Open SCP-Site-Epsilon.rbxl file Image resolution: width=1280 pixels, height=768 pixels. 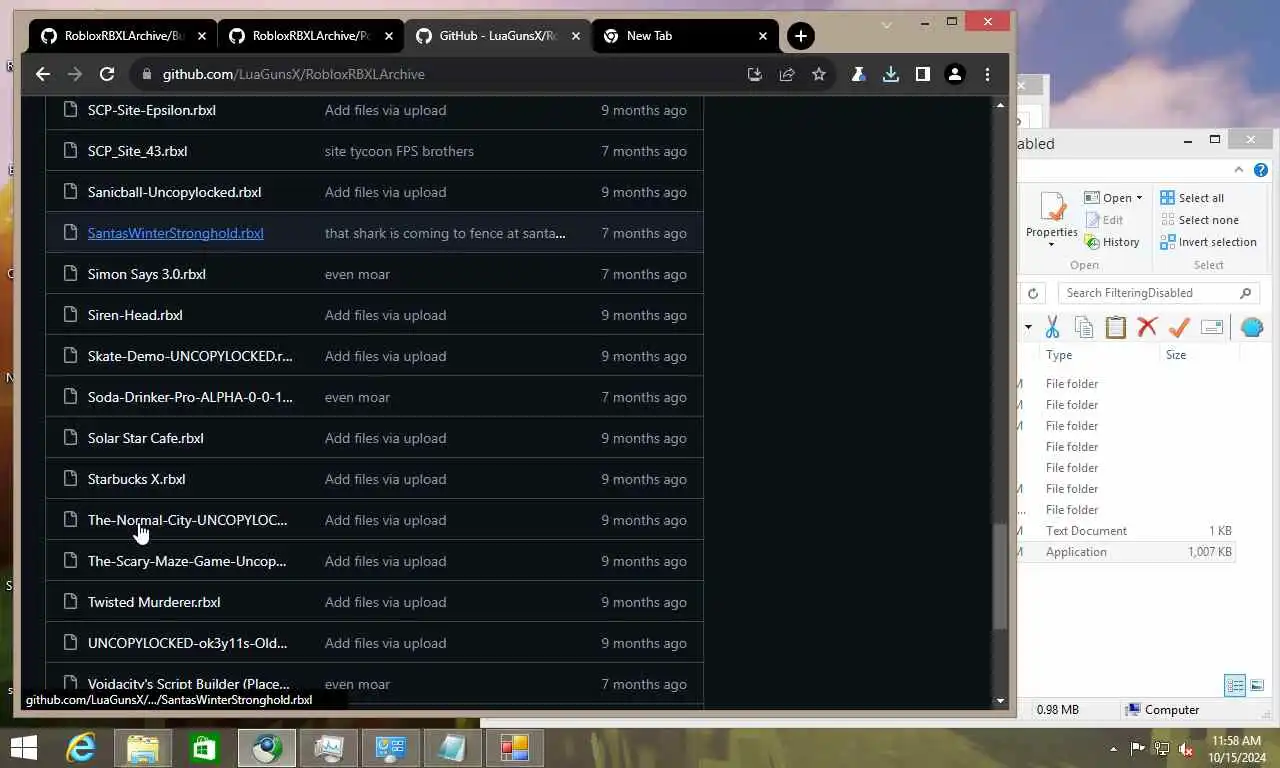[x=152, y=110]
